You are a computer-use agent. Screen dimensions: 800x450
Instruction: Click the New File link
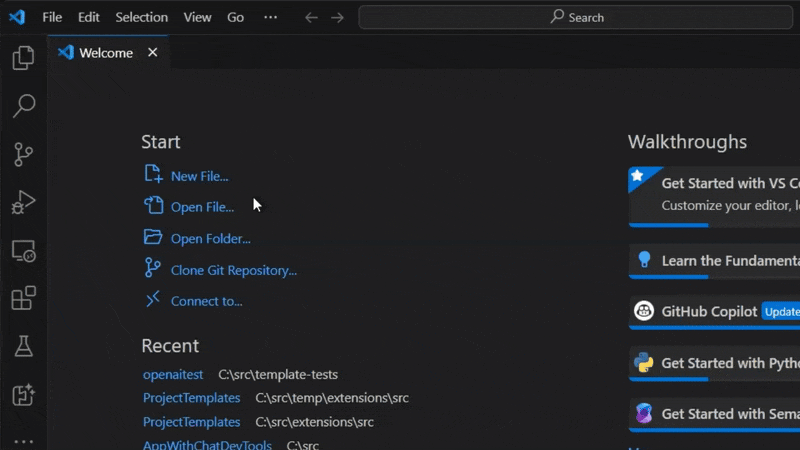[x=199, y=176]
